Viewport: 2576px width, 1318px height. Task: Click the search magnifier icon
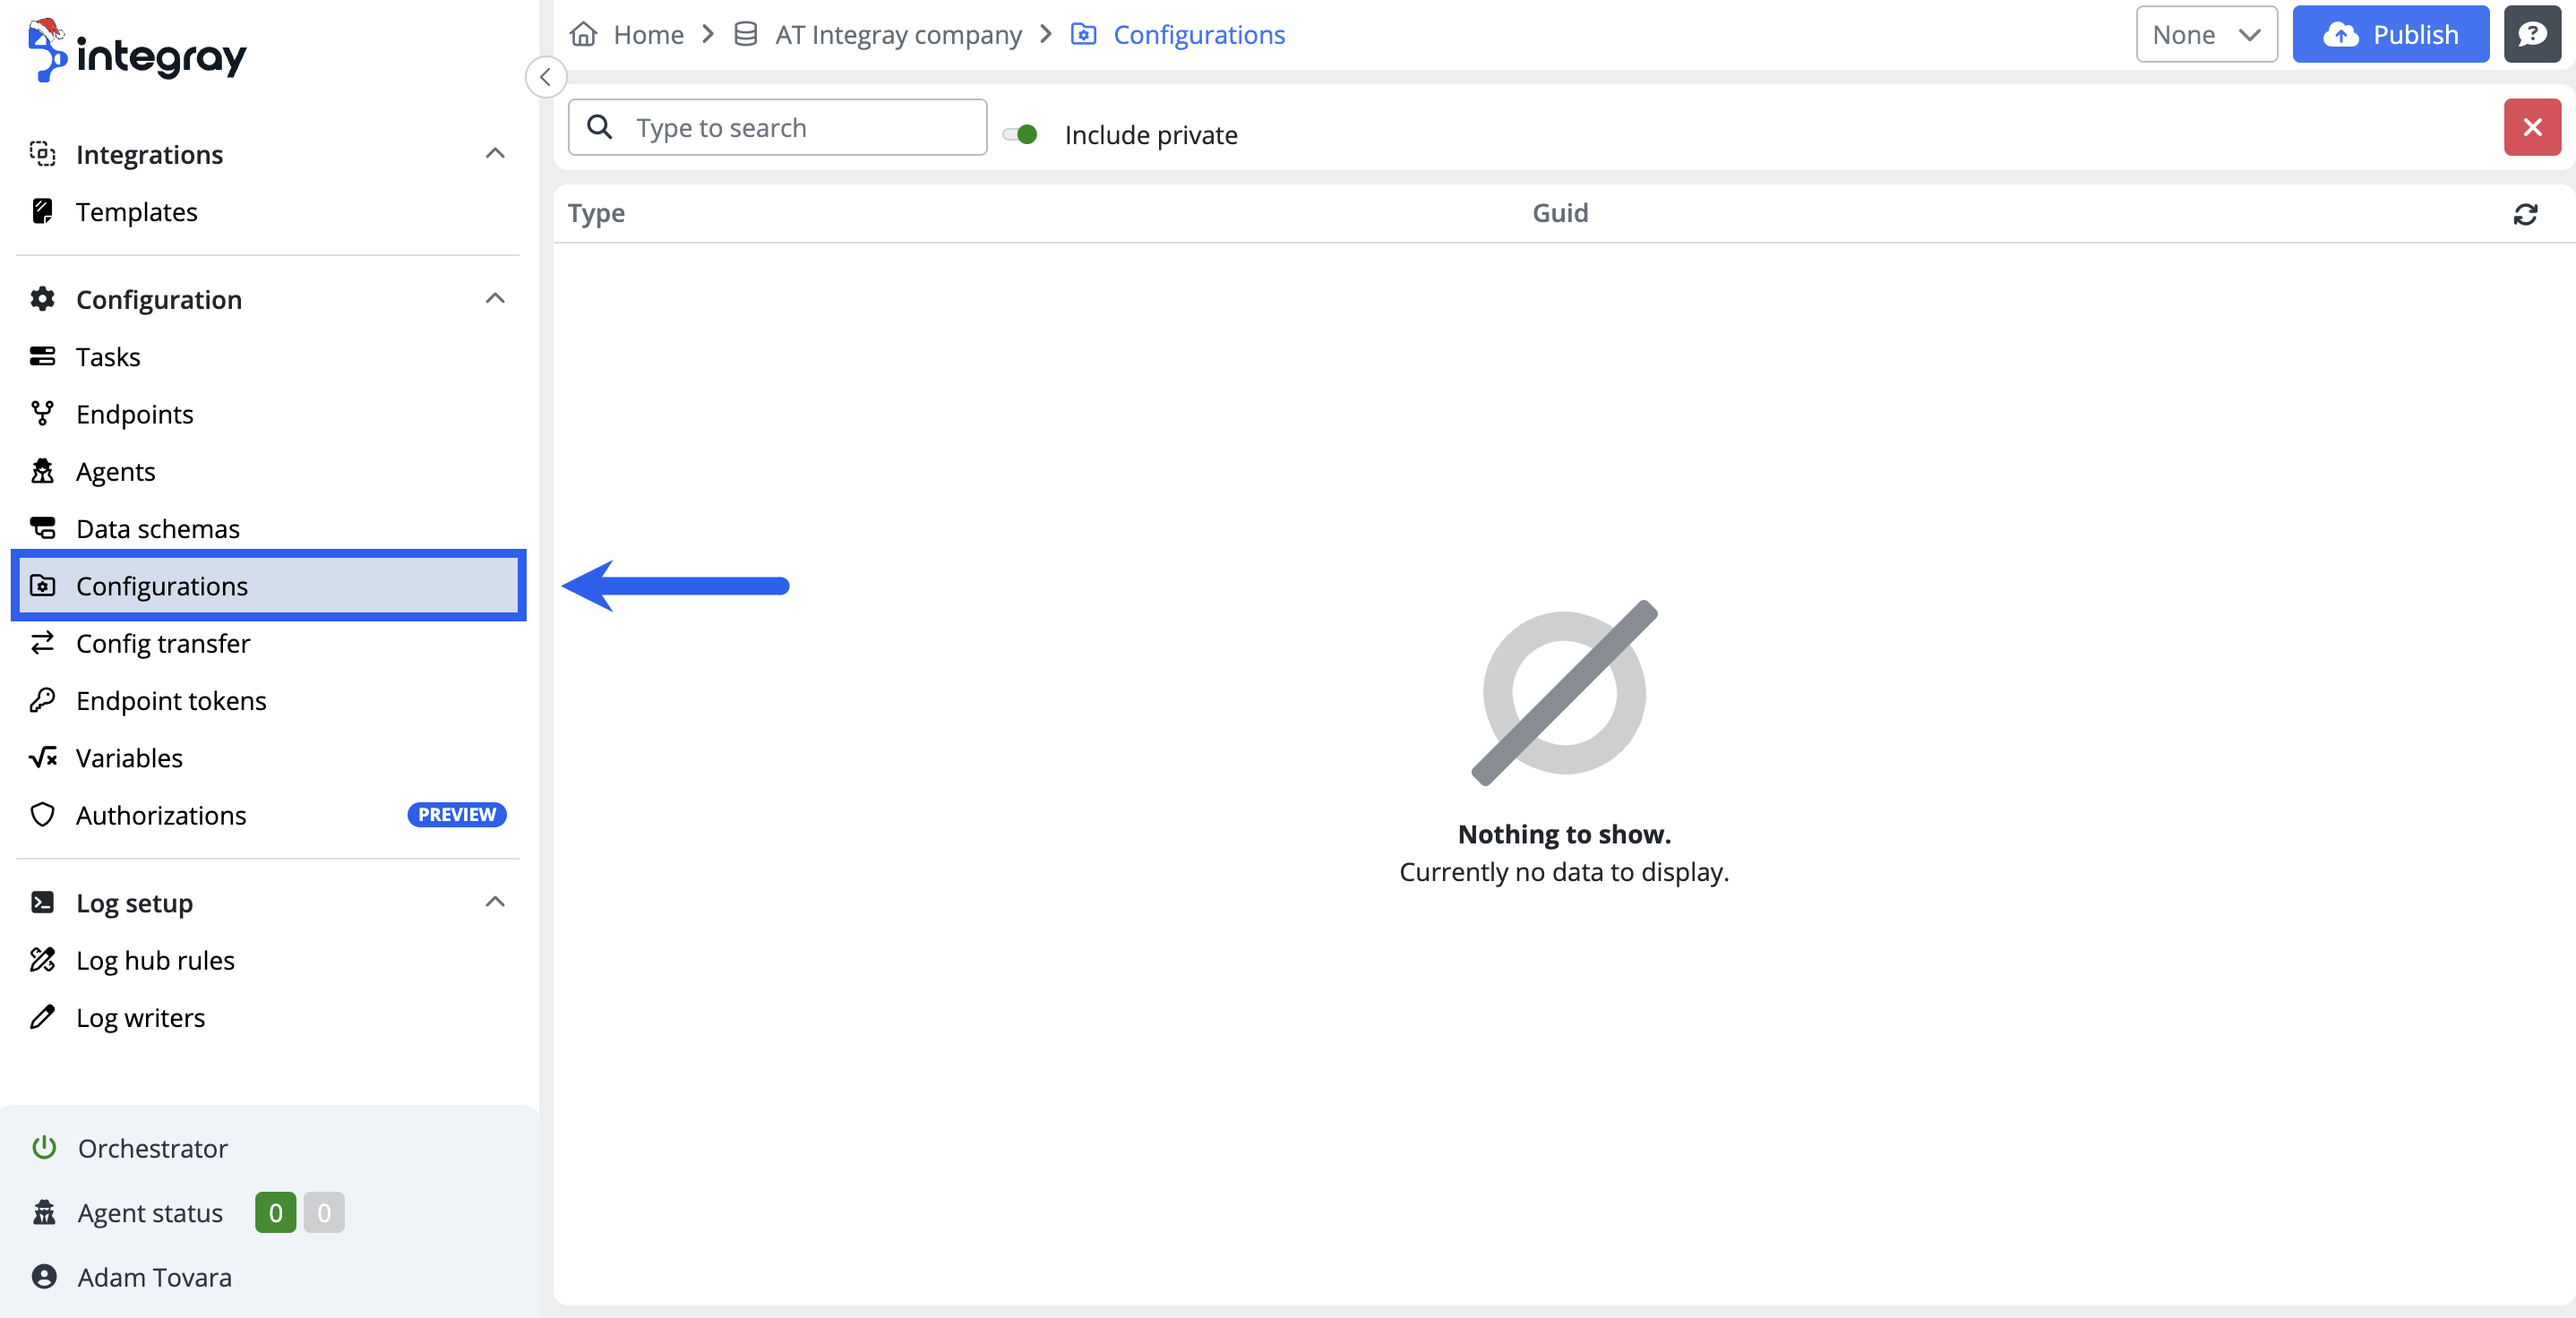pyautogui.click(x=600, y=127)
